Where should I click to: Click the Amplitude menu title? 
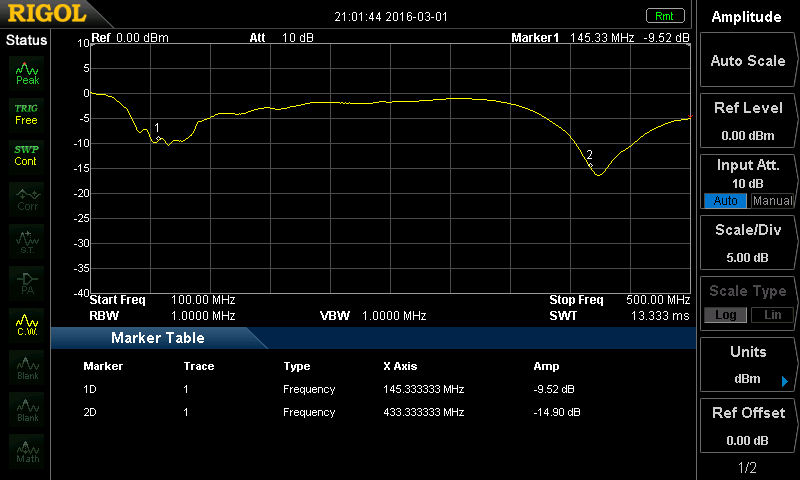747,17
